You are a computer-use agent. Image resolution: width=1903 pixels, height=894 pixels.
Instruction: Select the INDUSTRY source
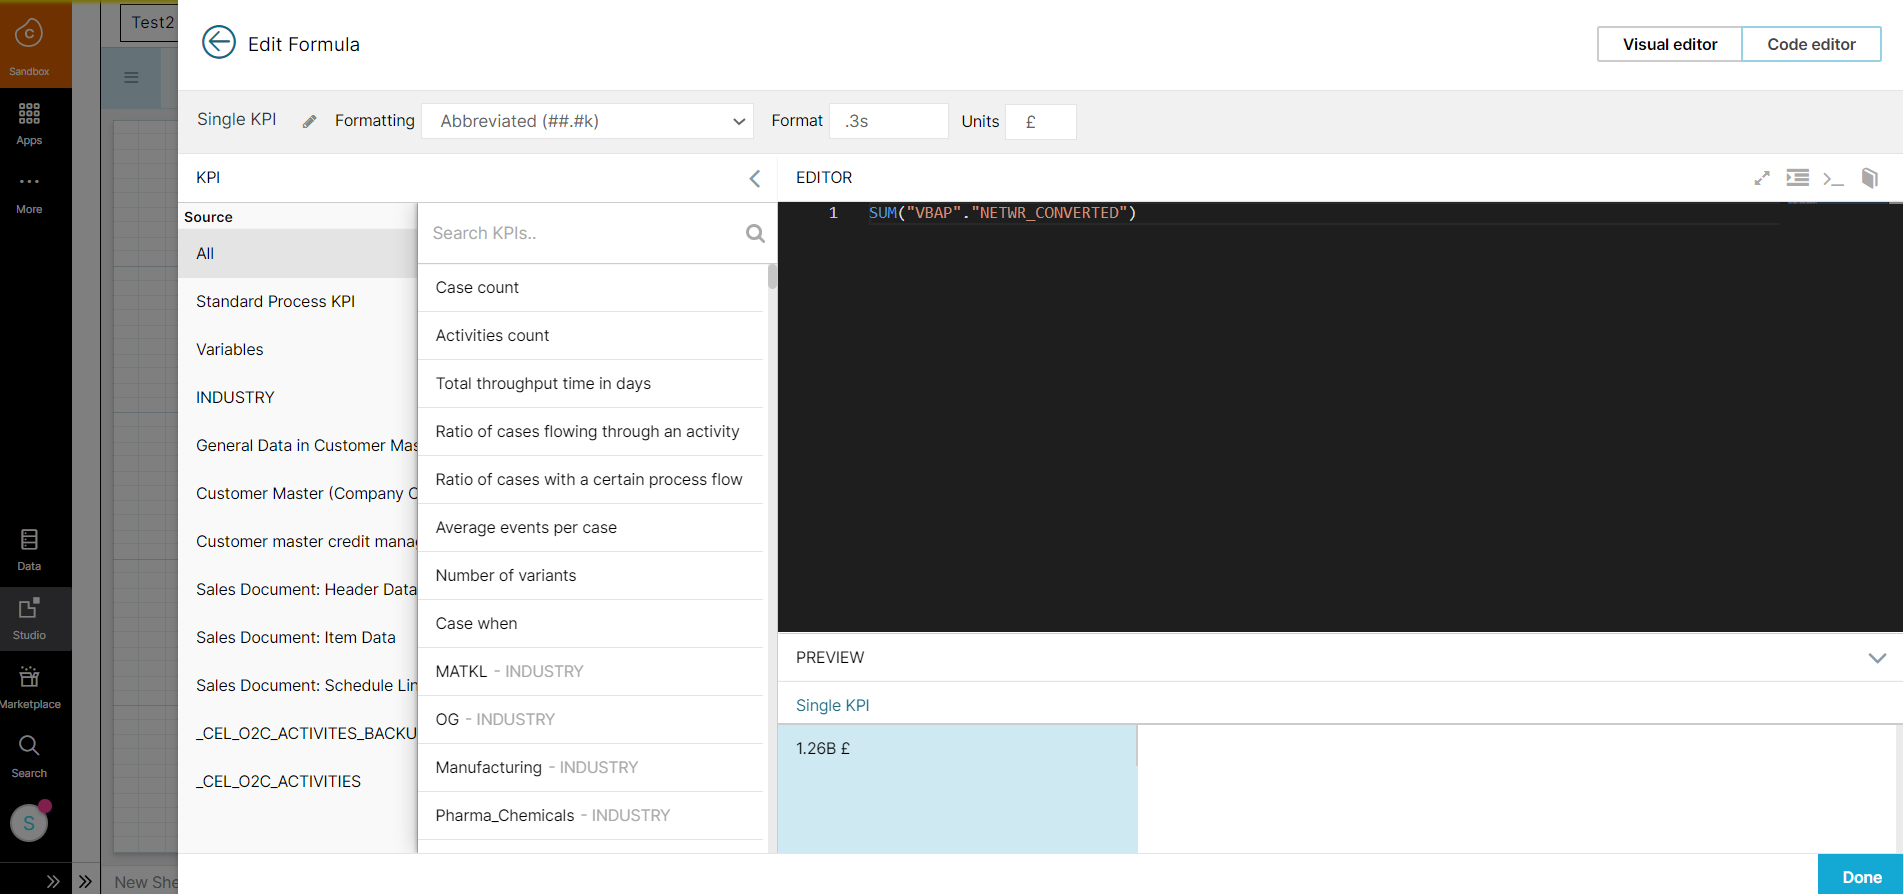click(x=298, y=397)
